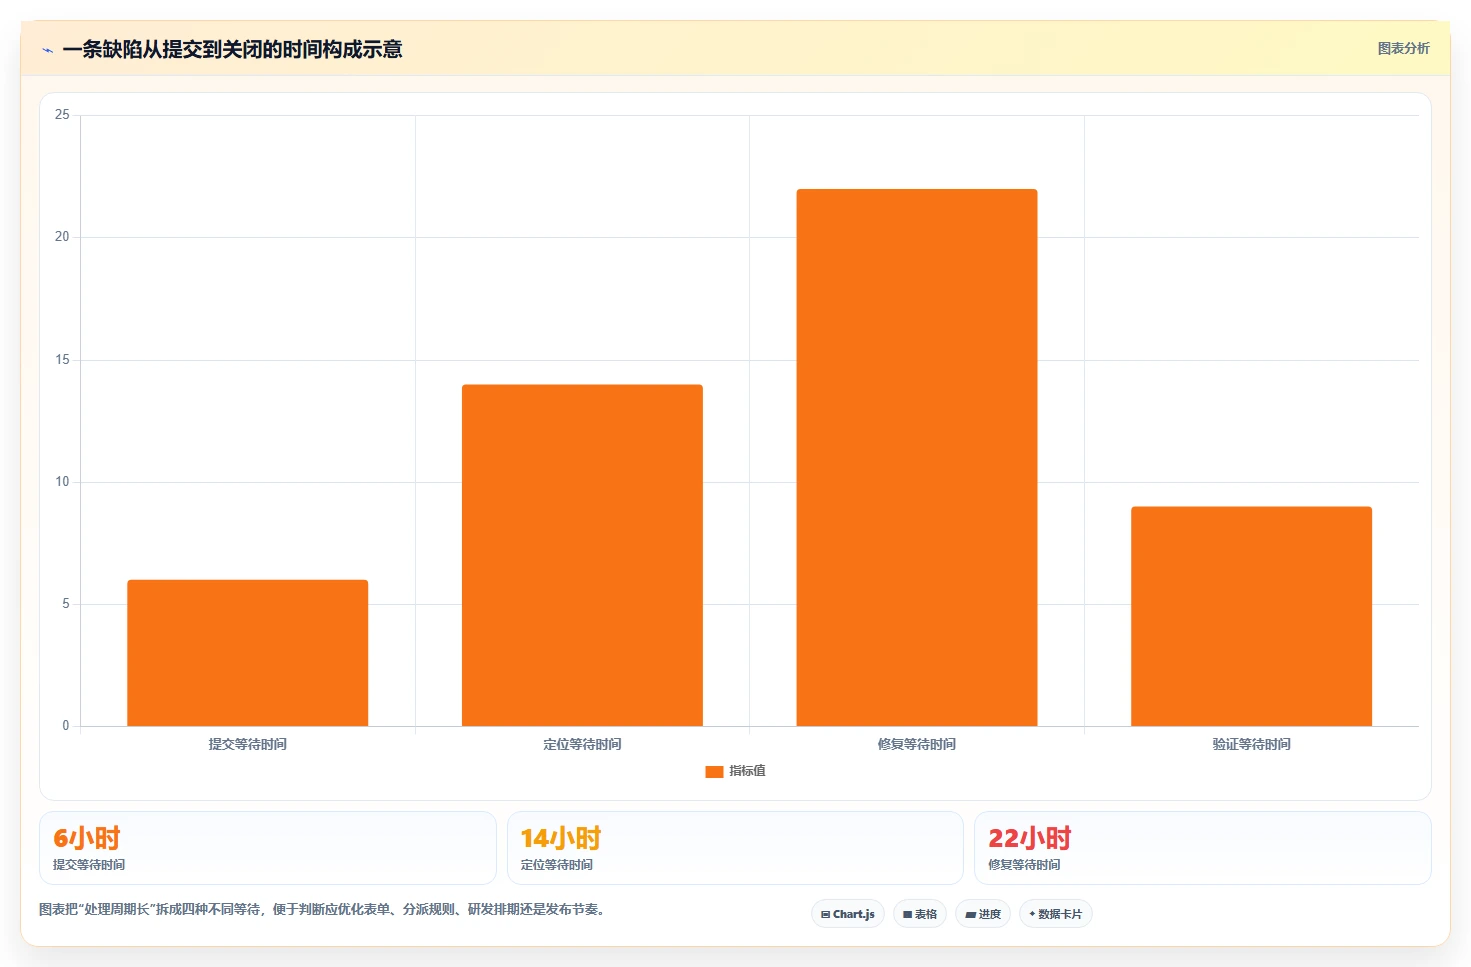Image resolution: width=1471 pixels, height=967 pixels.
Task: Click the Chart.js tag chip
Action: coord(848,914)
